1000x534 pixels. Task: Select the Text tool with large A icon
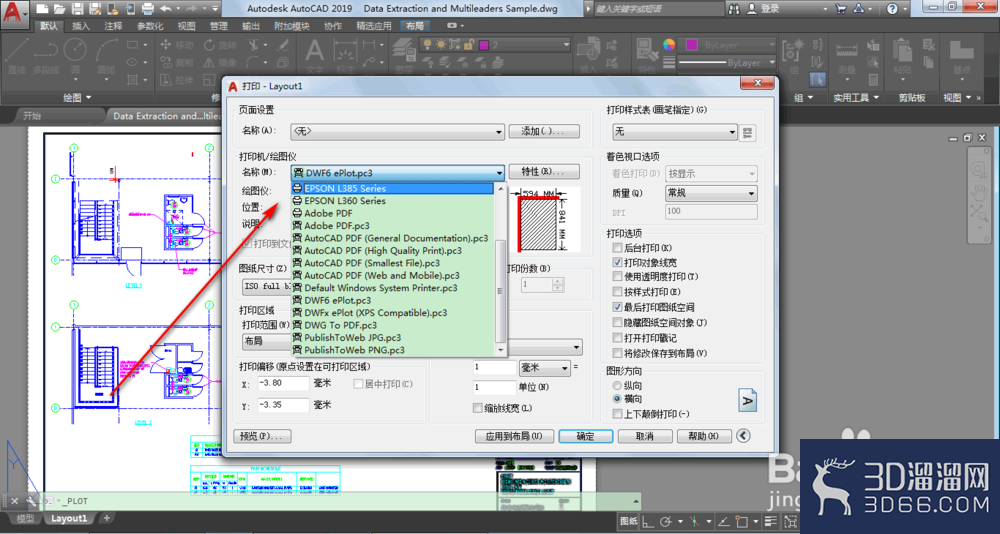(x=314, y=56)
